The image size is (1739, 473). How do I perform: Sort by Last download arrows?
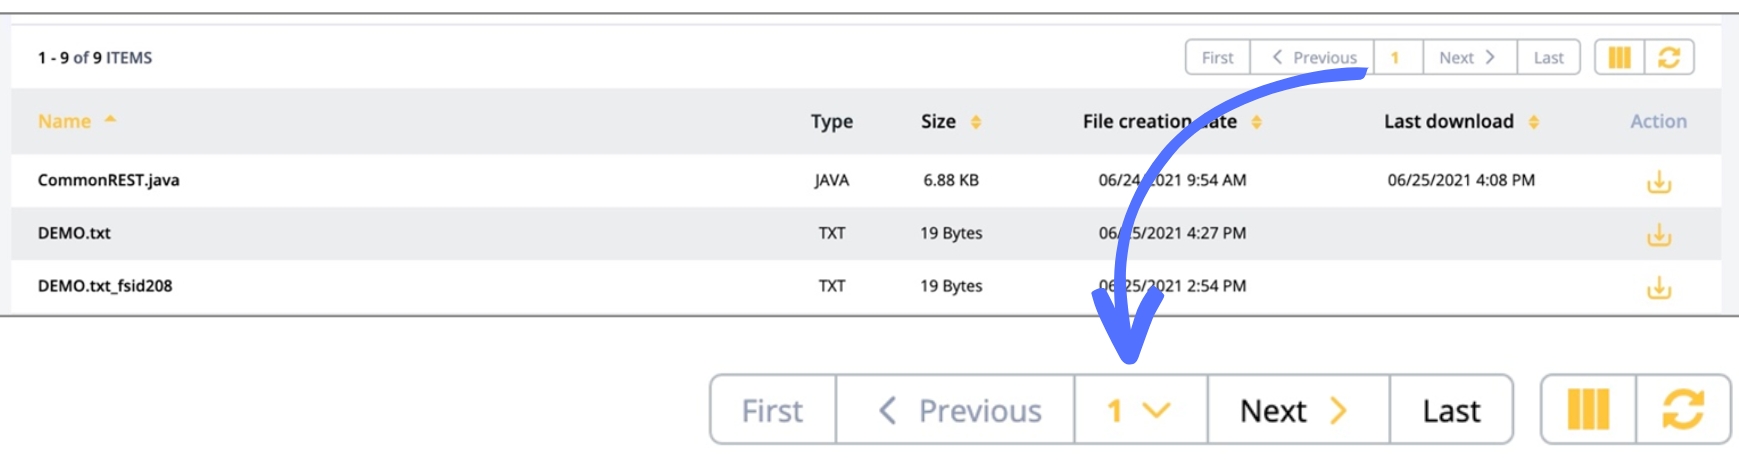pyautogui.click(x=1534, y=122)
